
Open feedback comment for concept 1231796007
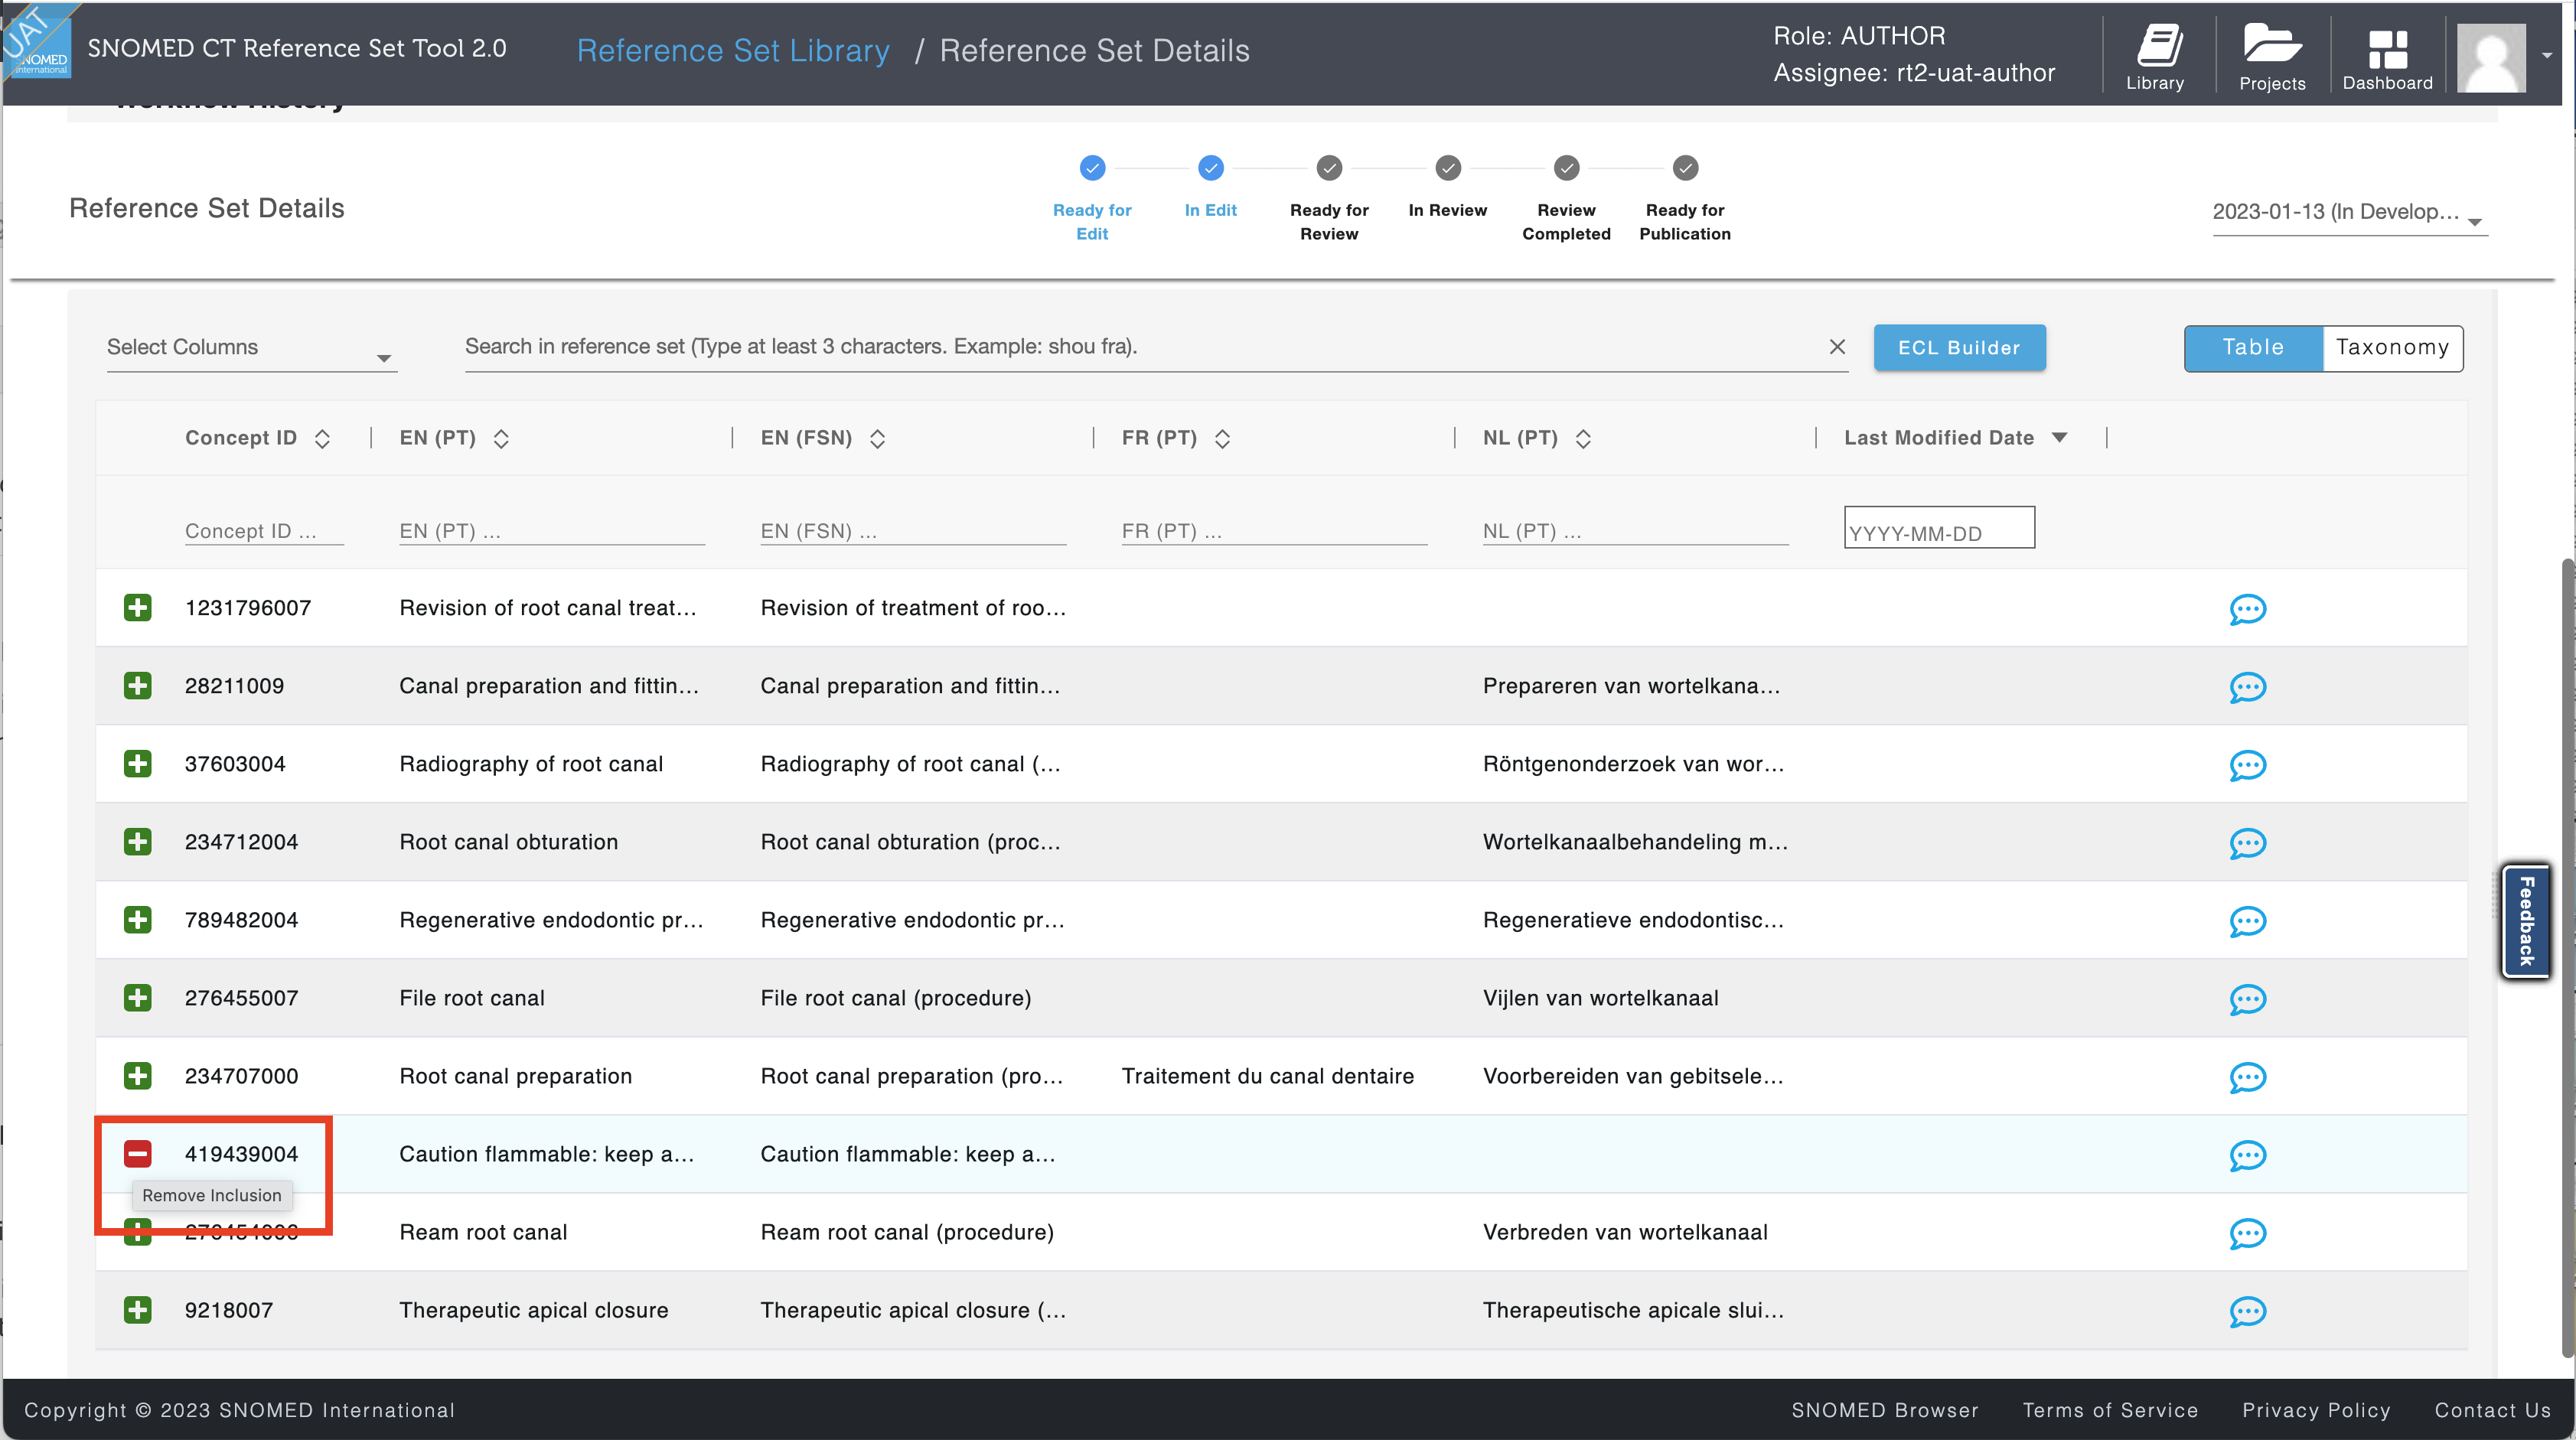coord(2247,609)
